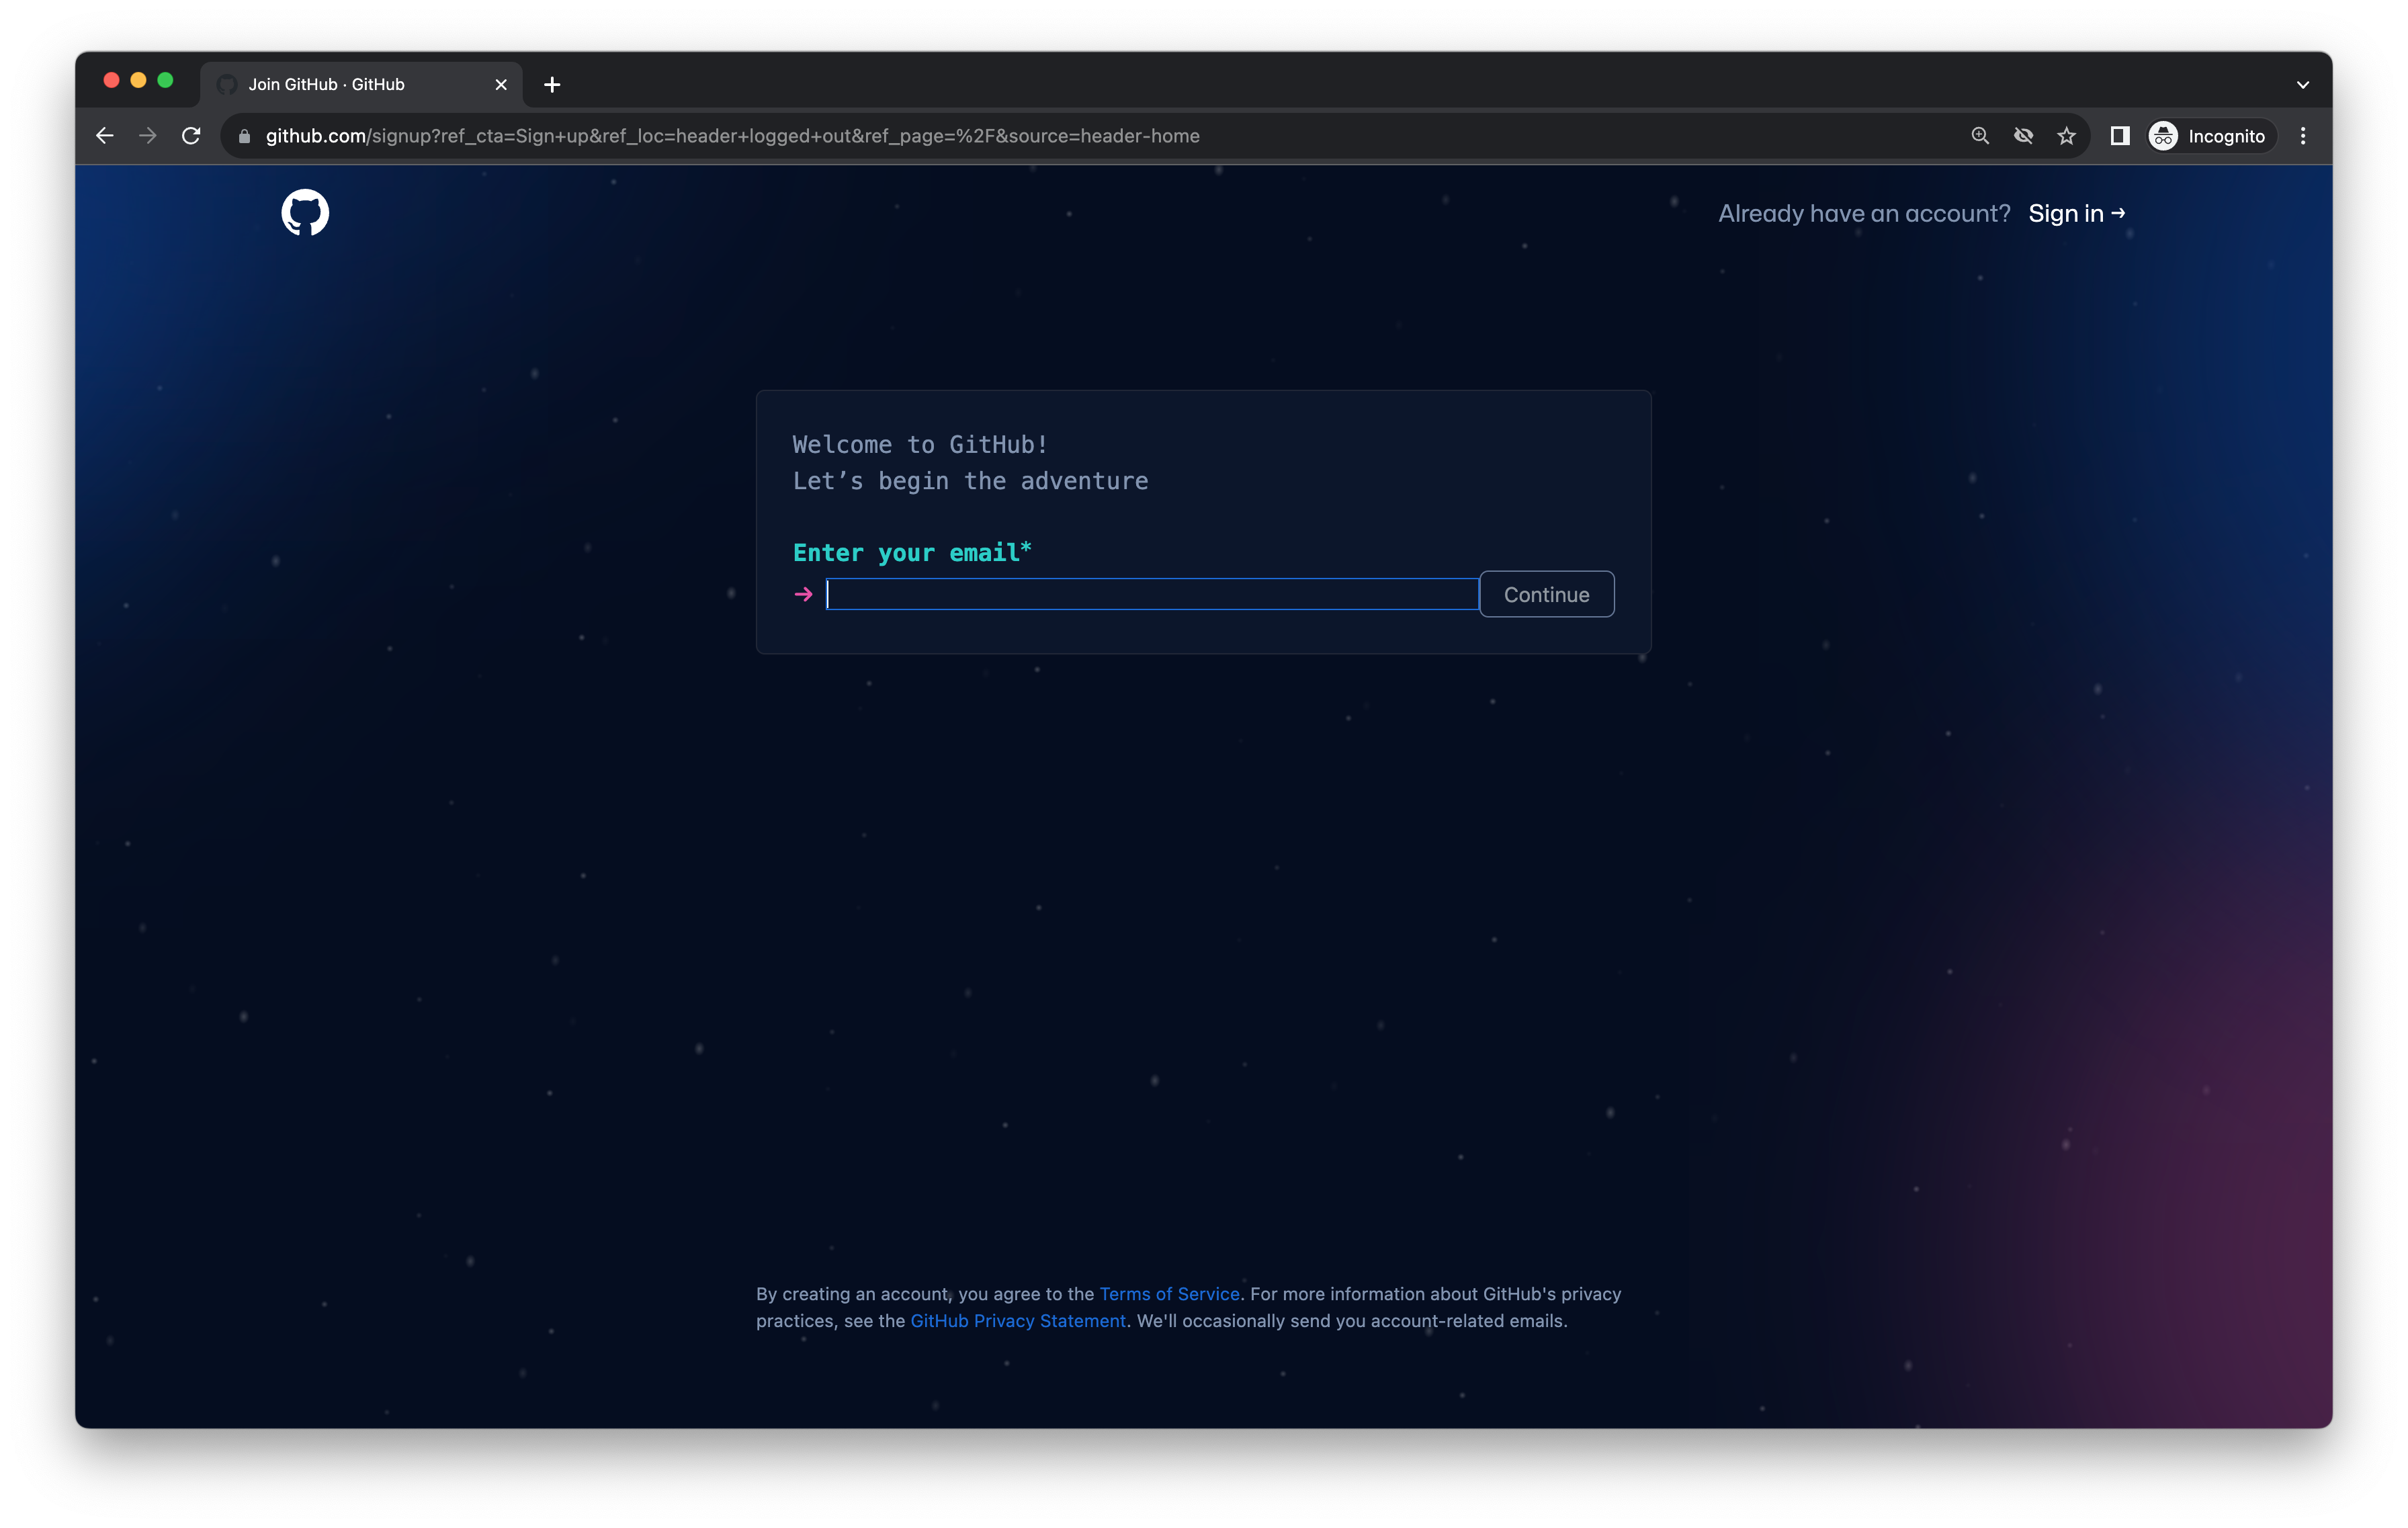2408x1528 pixels.
Task: Maximize window with green button
Action: [x=165, y=80]
